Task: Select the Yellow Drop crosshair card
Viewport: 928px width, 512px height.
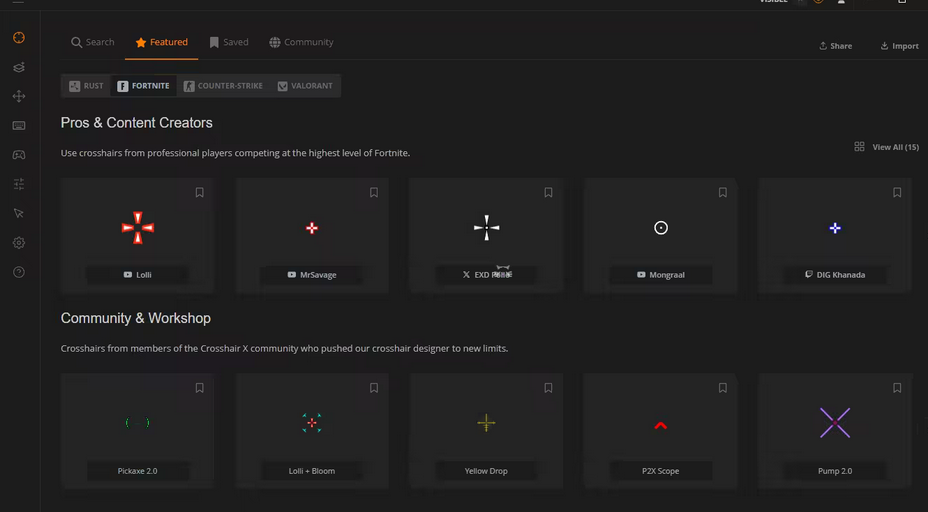Action: coord(486,431)
